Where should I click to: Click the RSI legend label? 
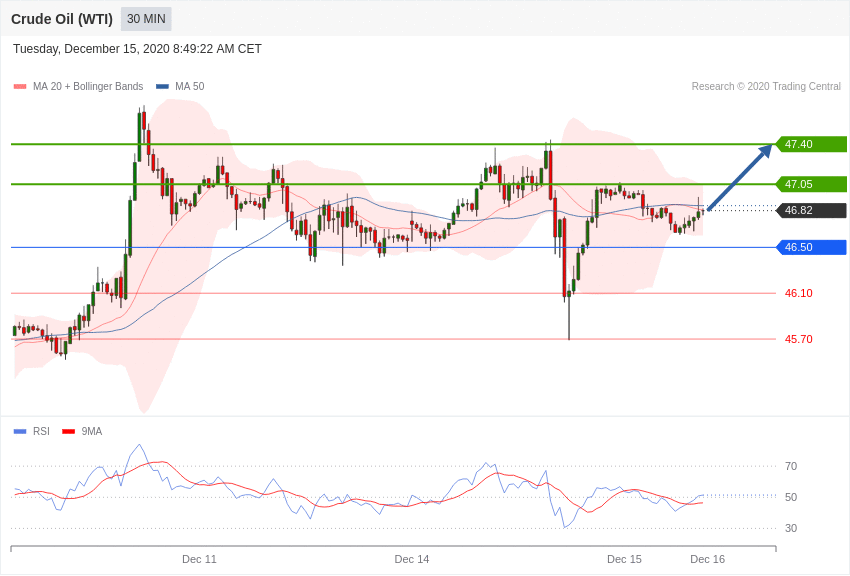pos(41,431)
